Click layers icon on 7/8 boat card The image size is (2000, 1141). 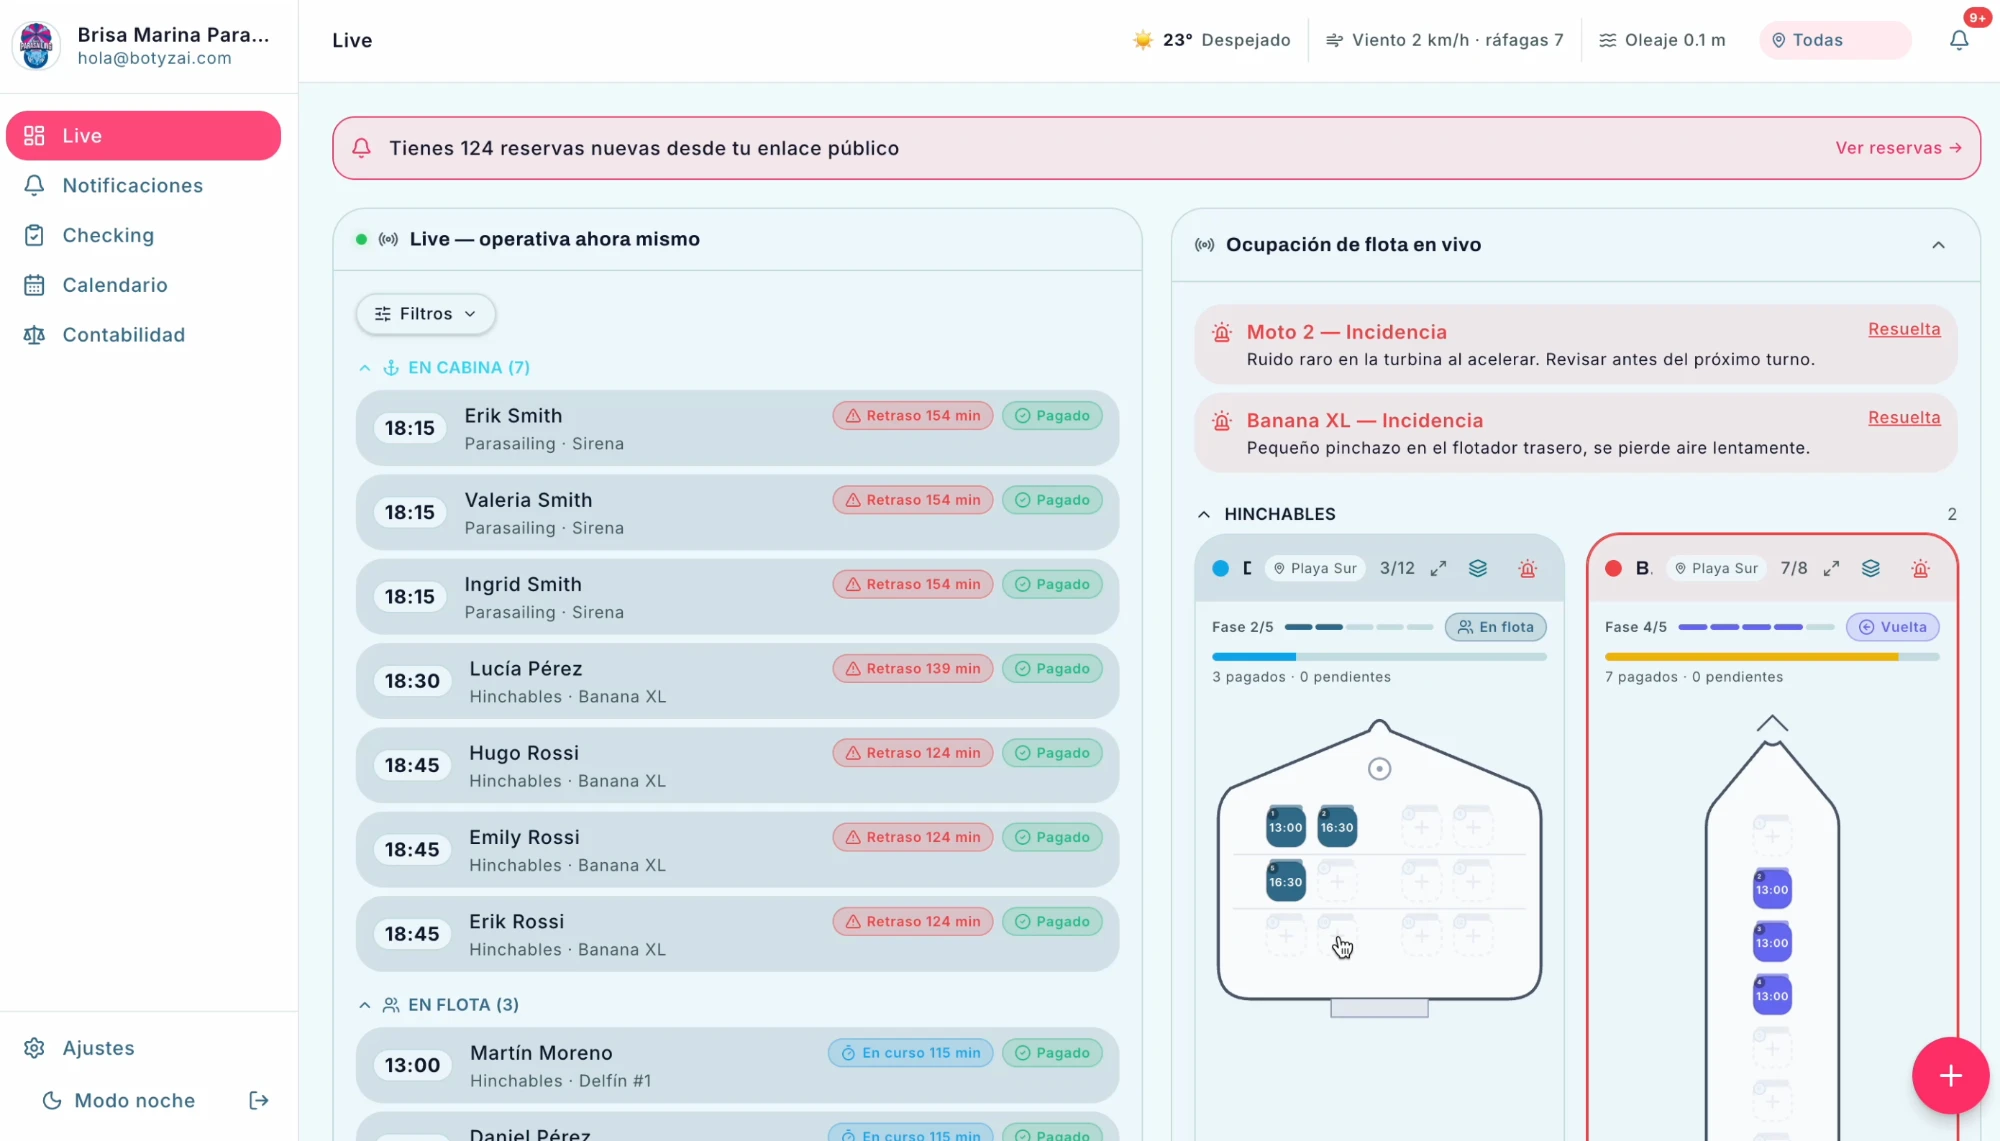(x=1870, y=568)
